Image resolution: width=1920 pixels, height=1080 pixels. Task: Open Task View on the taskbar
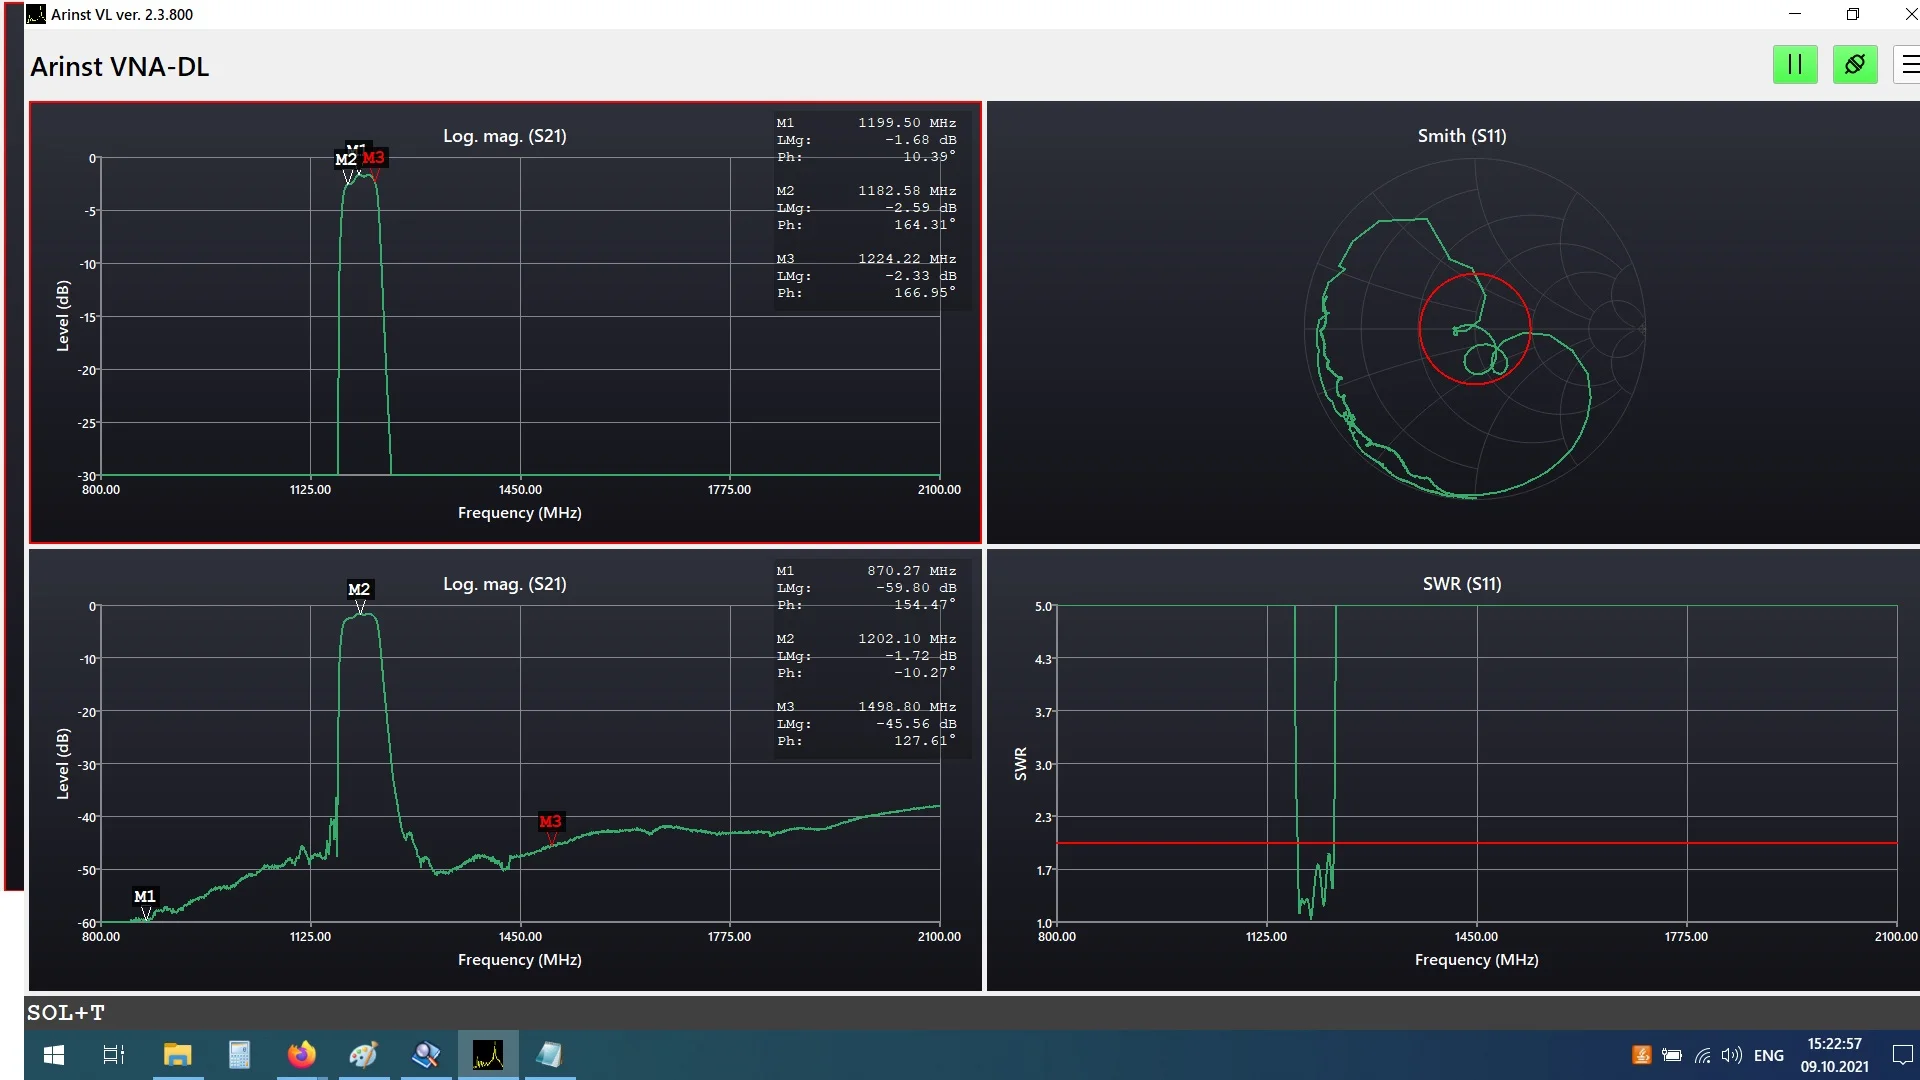[114, 1055]
